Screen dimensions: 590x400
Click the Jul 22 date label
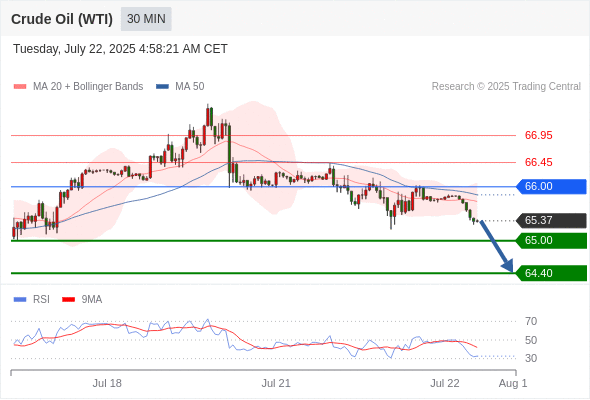click(445, 383)
